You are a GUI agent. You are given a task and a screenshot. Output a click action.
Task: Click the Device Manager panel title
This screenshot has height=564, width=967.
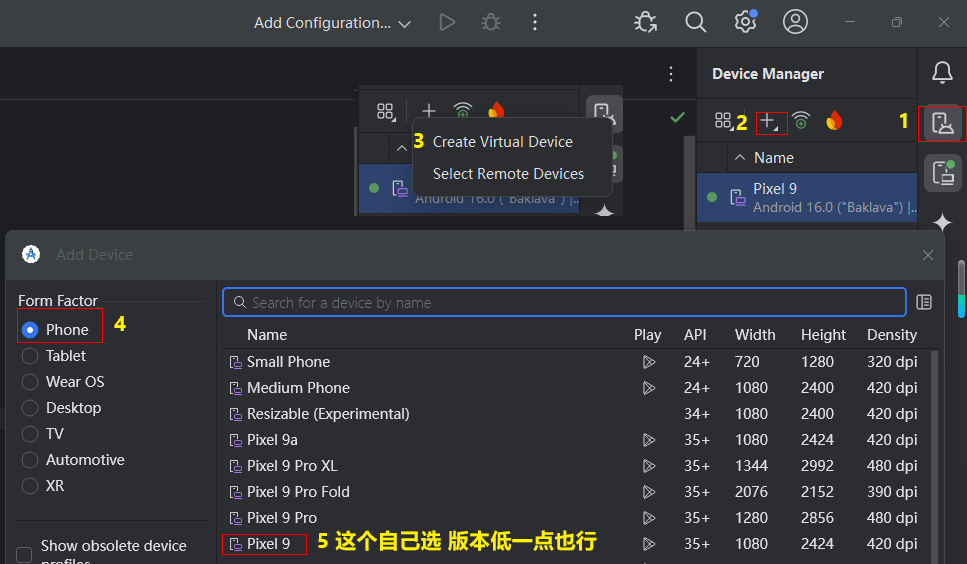[768, 74]
